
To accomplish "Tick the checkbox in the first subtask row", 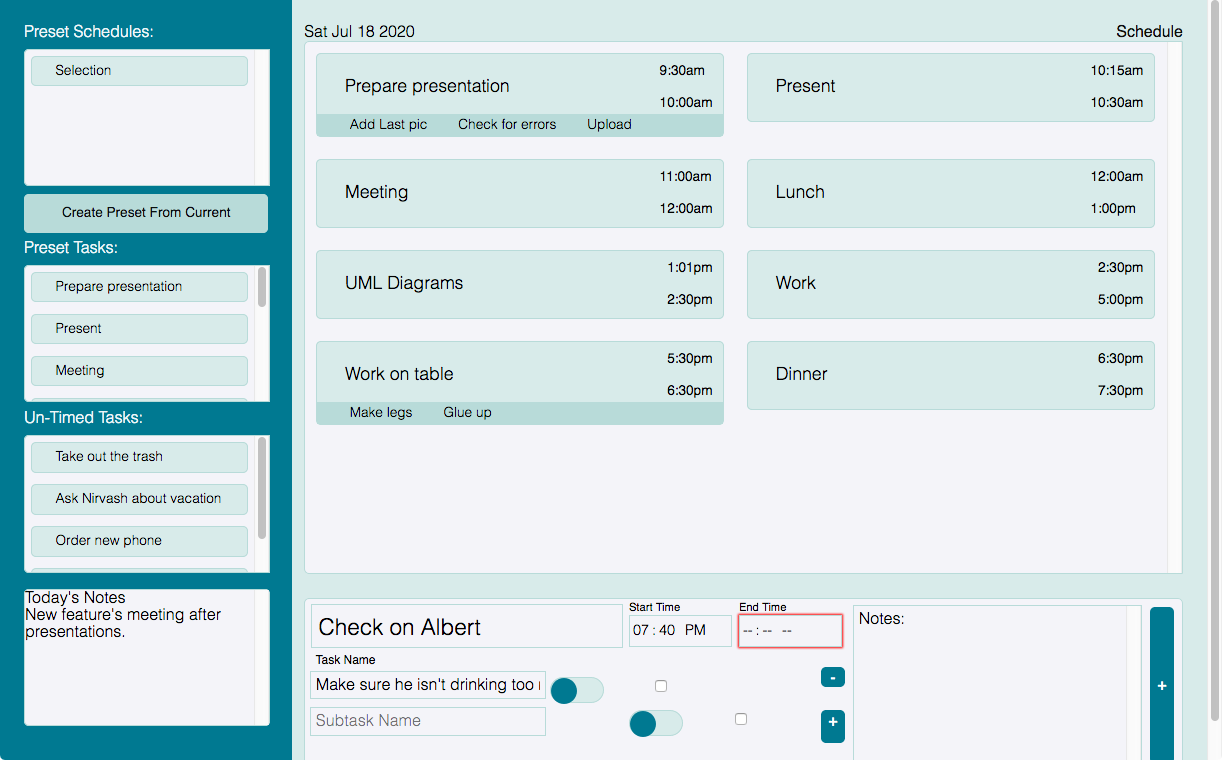I will tap(661, 686).
